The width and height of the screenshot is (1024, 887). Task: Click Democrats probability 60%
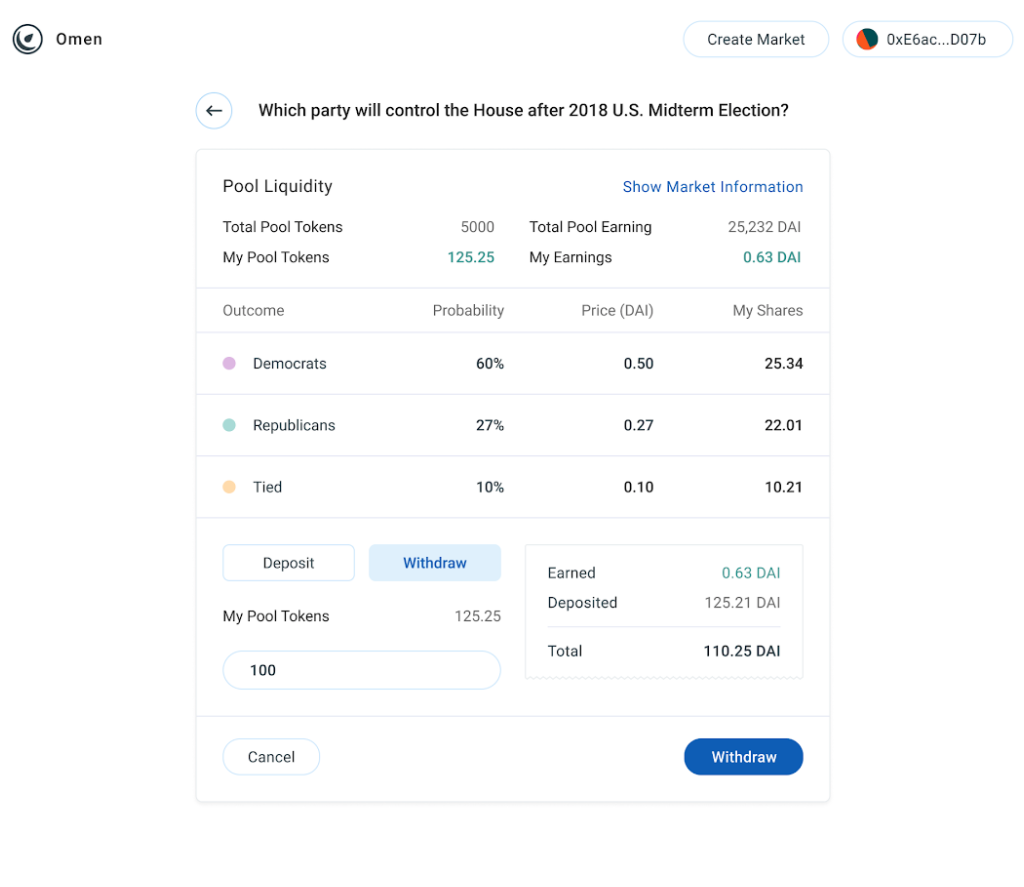pos(490,364)
